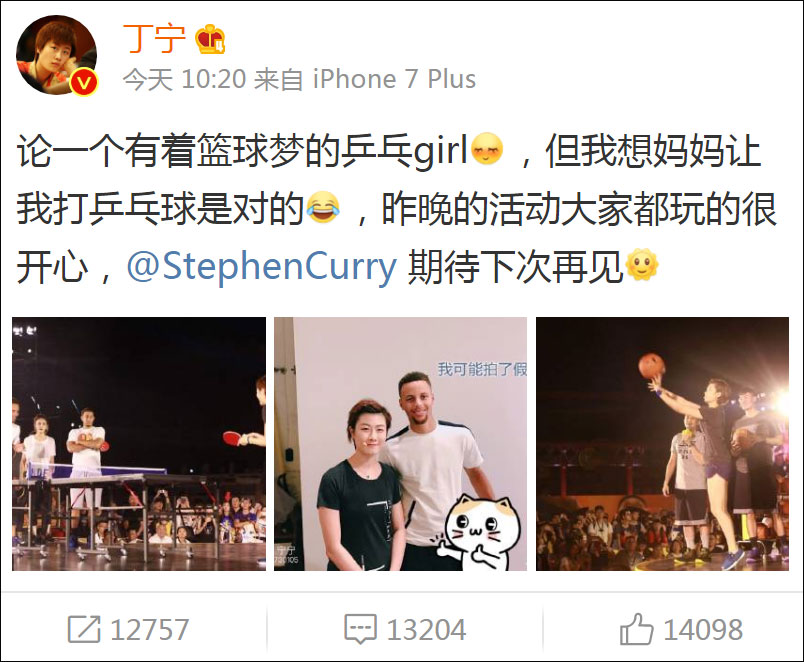Like the post with the thumbs-up icon

click(x=636, y=629)
